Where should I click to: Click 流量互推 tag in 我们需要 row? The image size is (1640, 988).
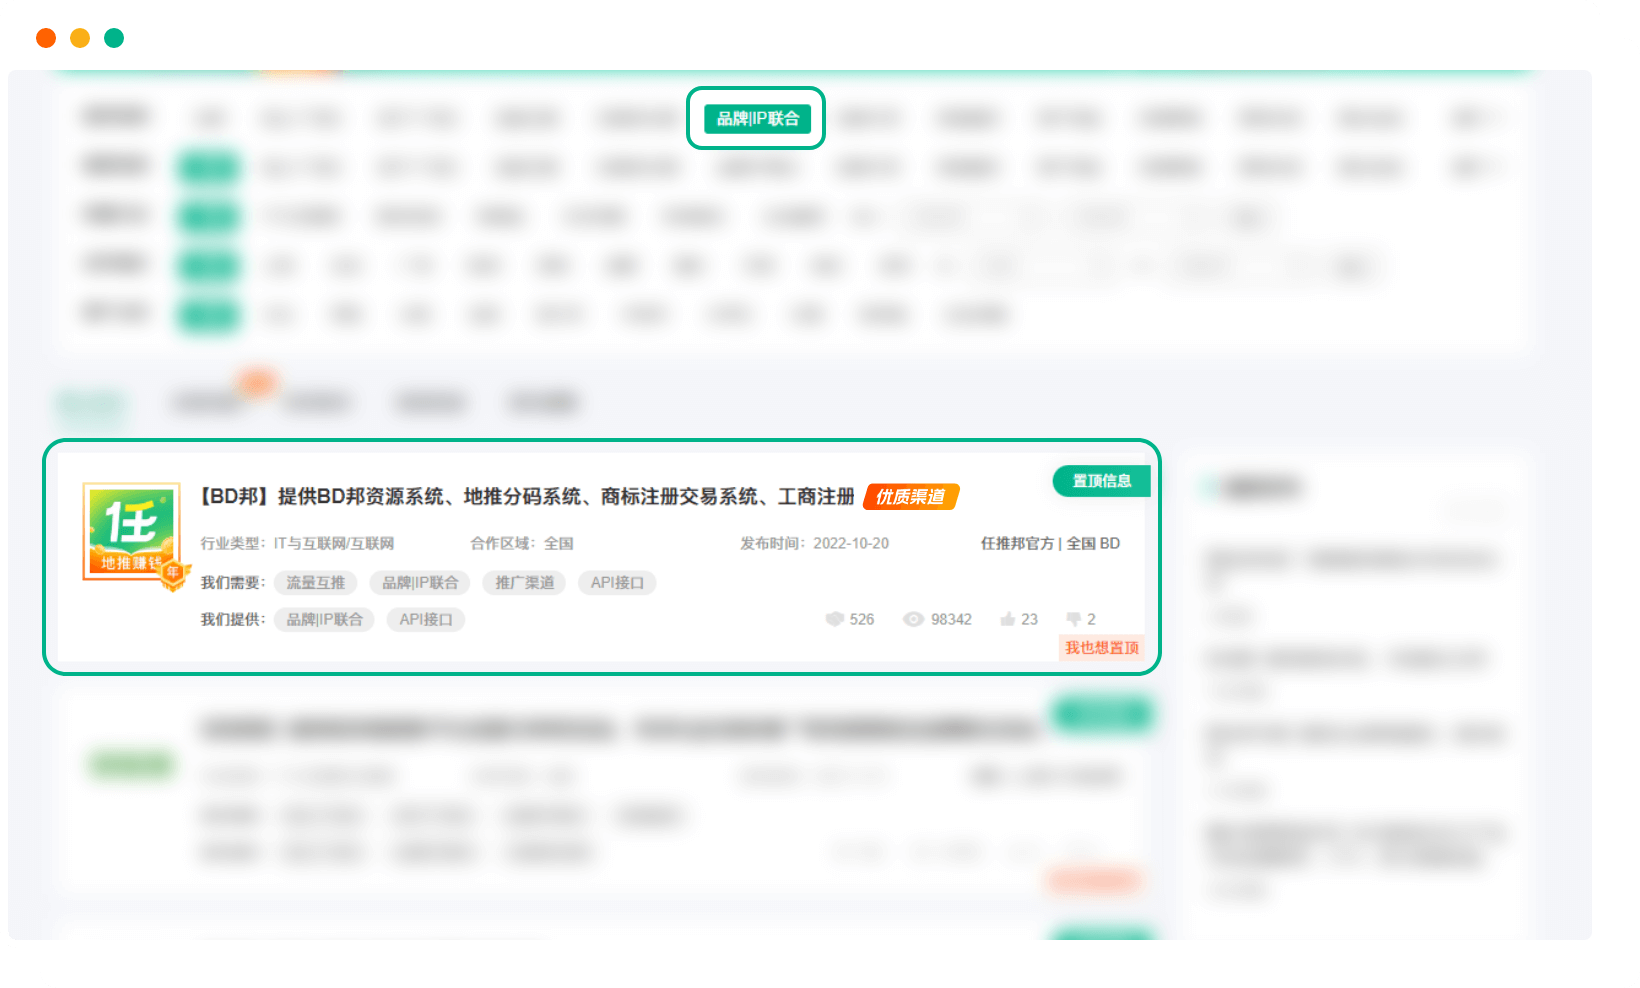[316, 583]
